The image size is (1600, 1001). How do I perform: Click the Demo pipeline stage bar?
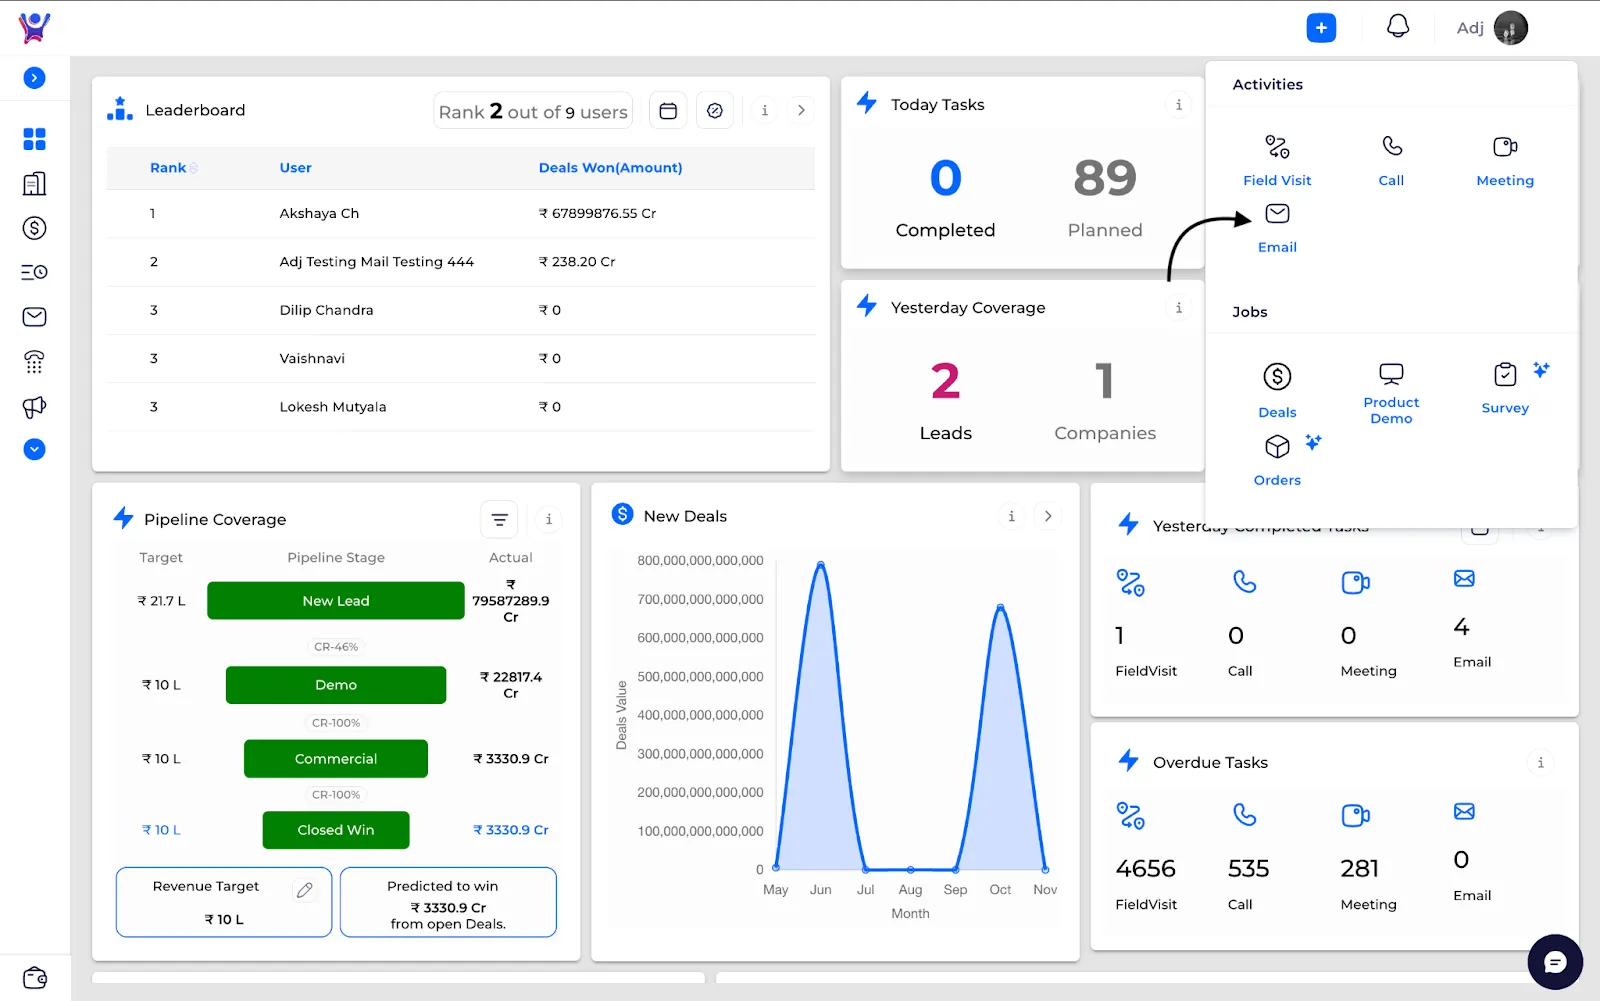tap(336, 685)
